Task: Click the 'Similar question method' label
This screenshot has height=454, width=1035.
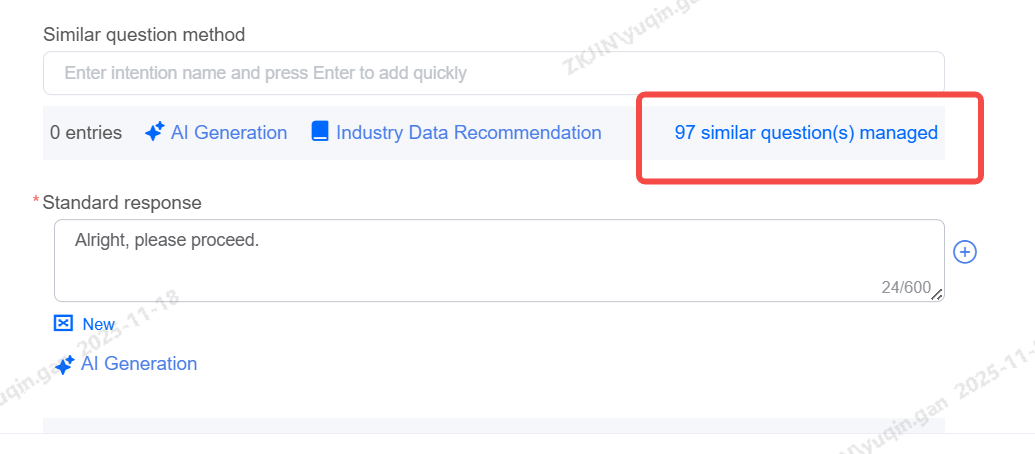Action: click(144, 35)
